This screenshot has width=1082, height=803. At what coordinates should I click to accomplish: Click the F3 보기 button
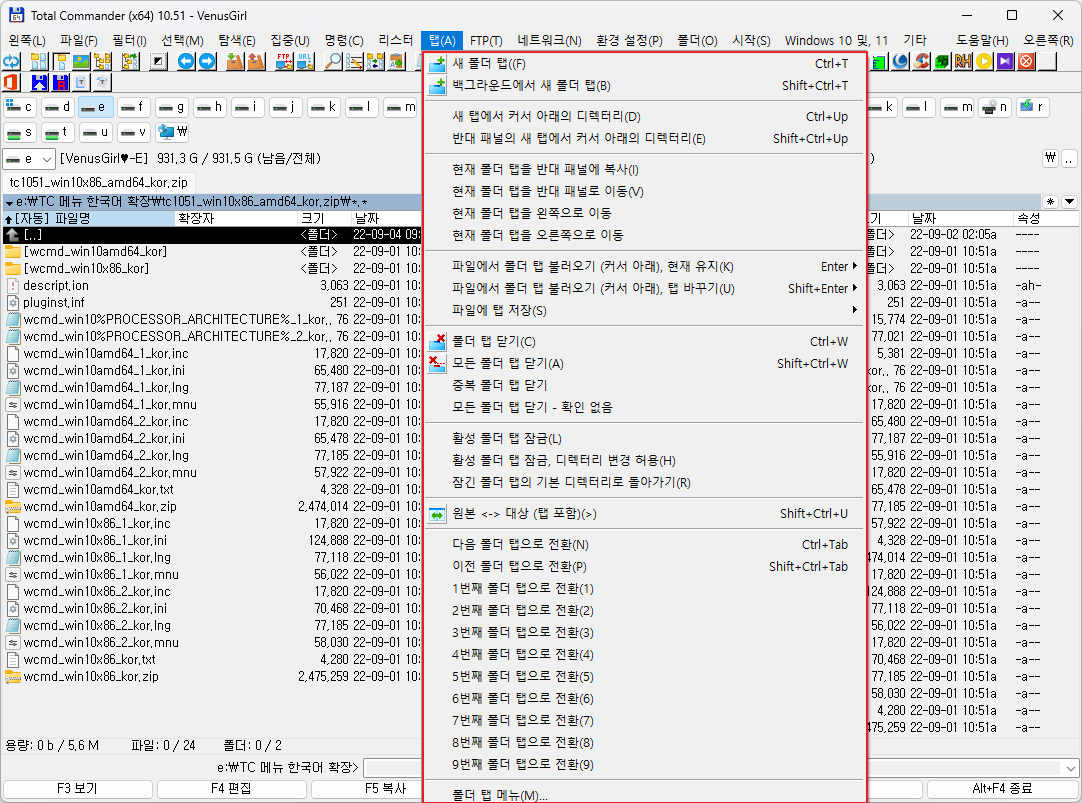[77, 789]
